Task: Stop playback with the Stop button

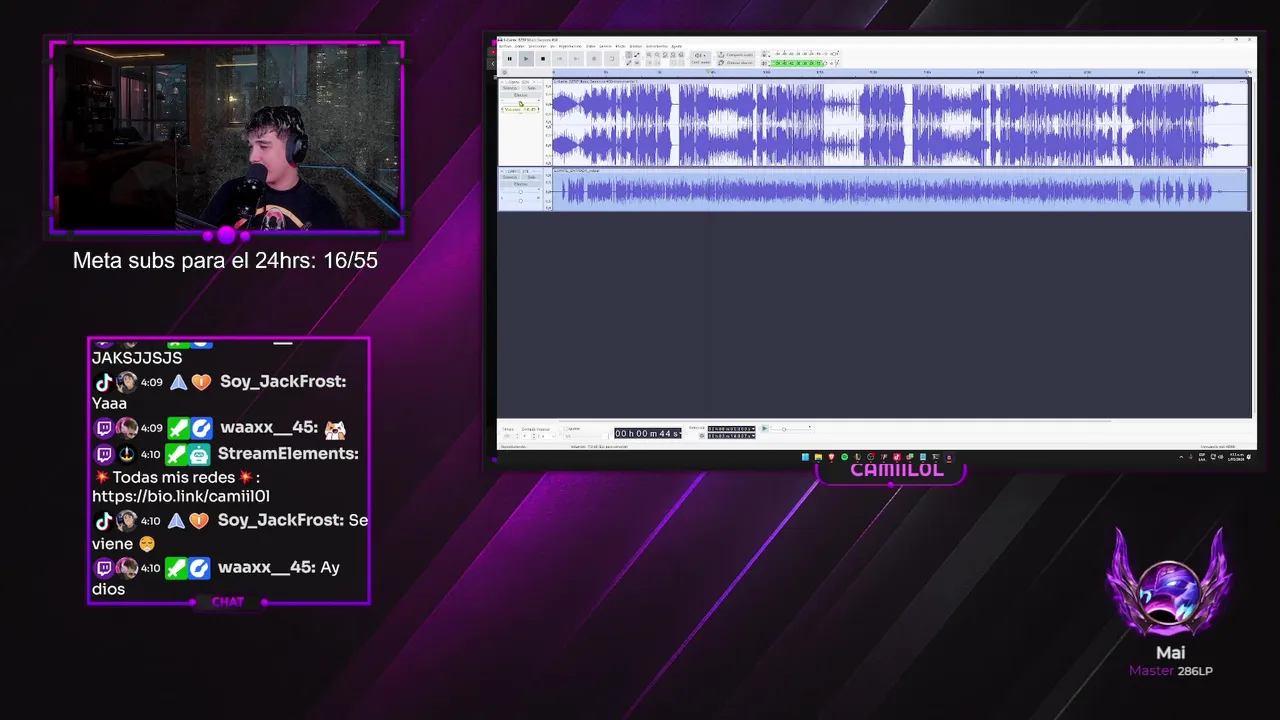Action: pos(543,58)
